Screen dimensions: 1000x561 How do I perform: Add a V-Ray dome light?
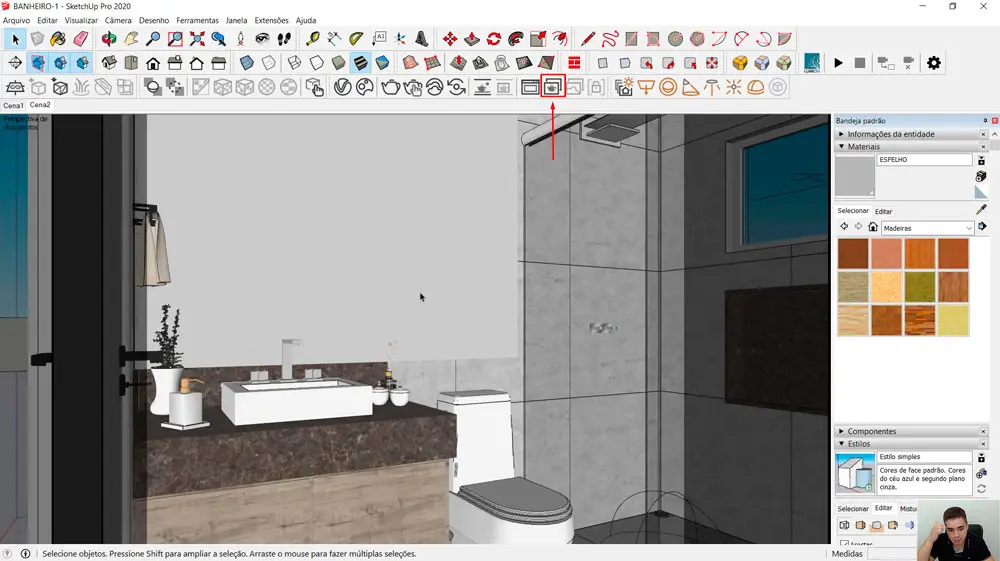[x=756, y=87]
